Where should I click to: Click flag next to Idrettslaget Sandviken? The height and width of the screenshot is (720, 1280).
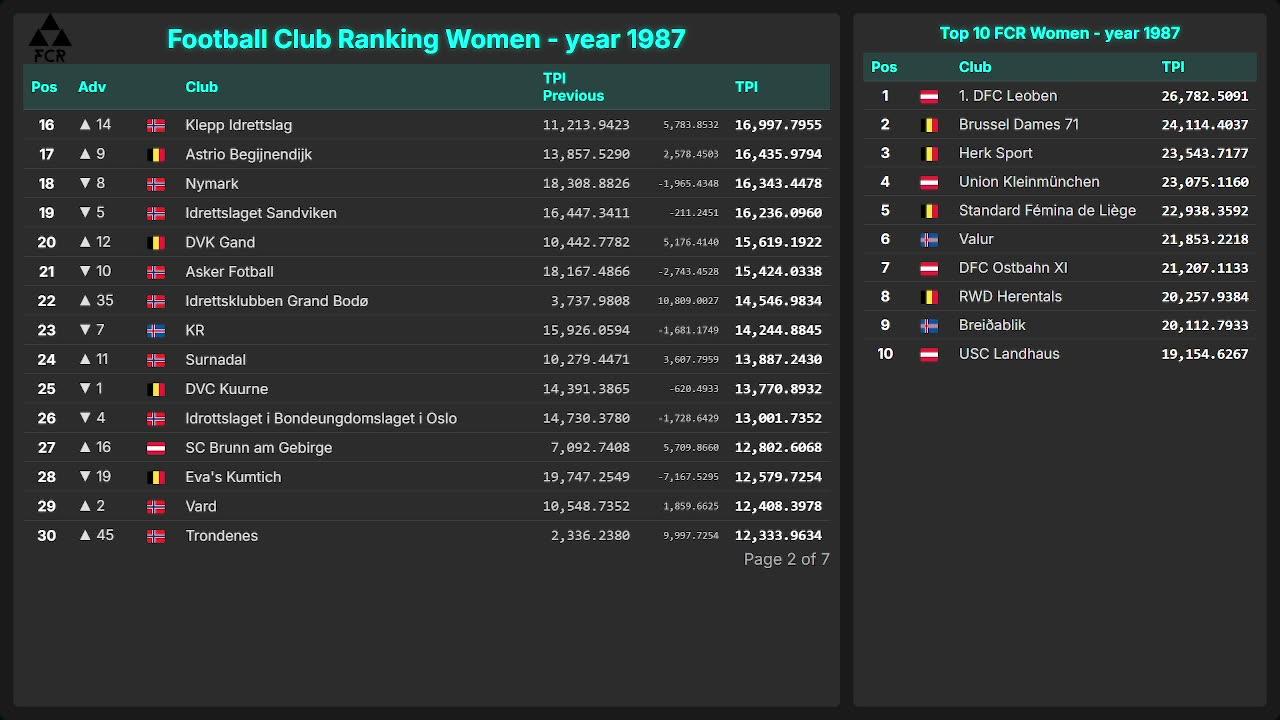point(156,214)
